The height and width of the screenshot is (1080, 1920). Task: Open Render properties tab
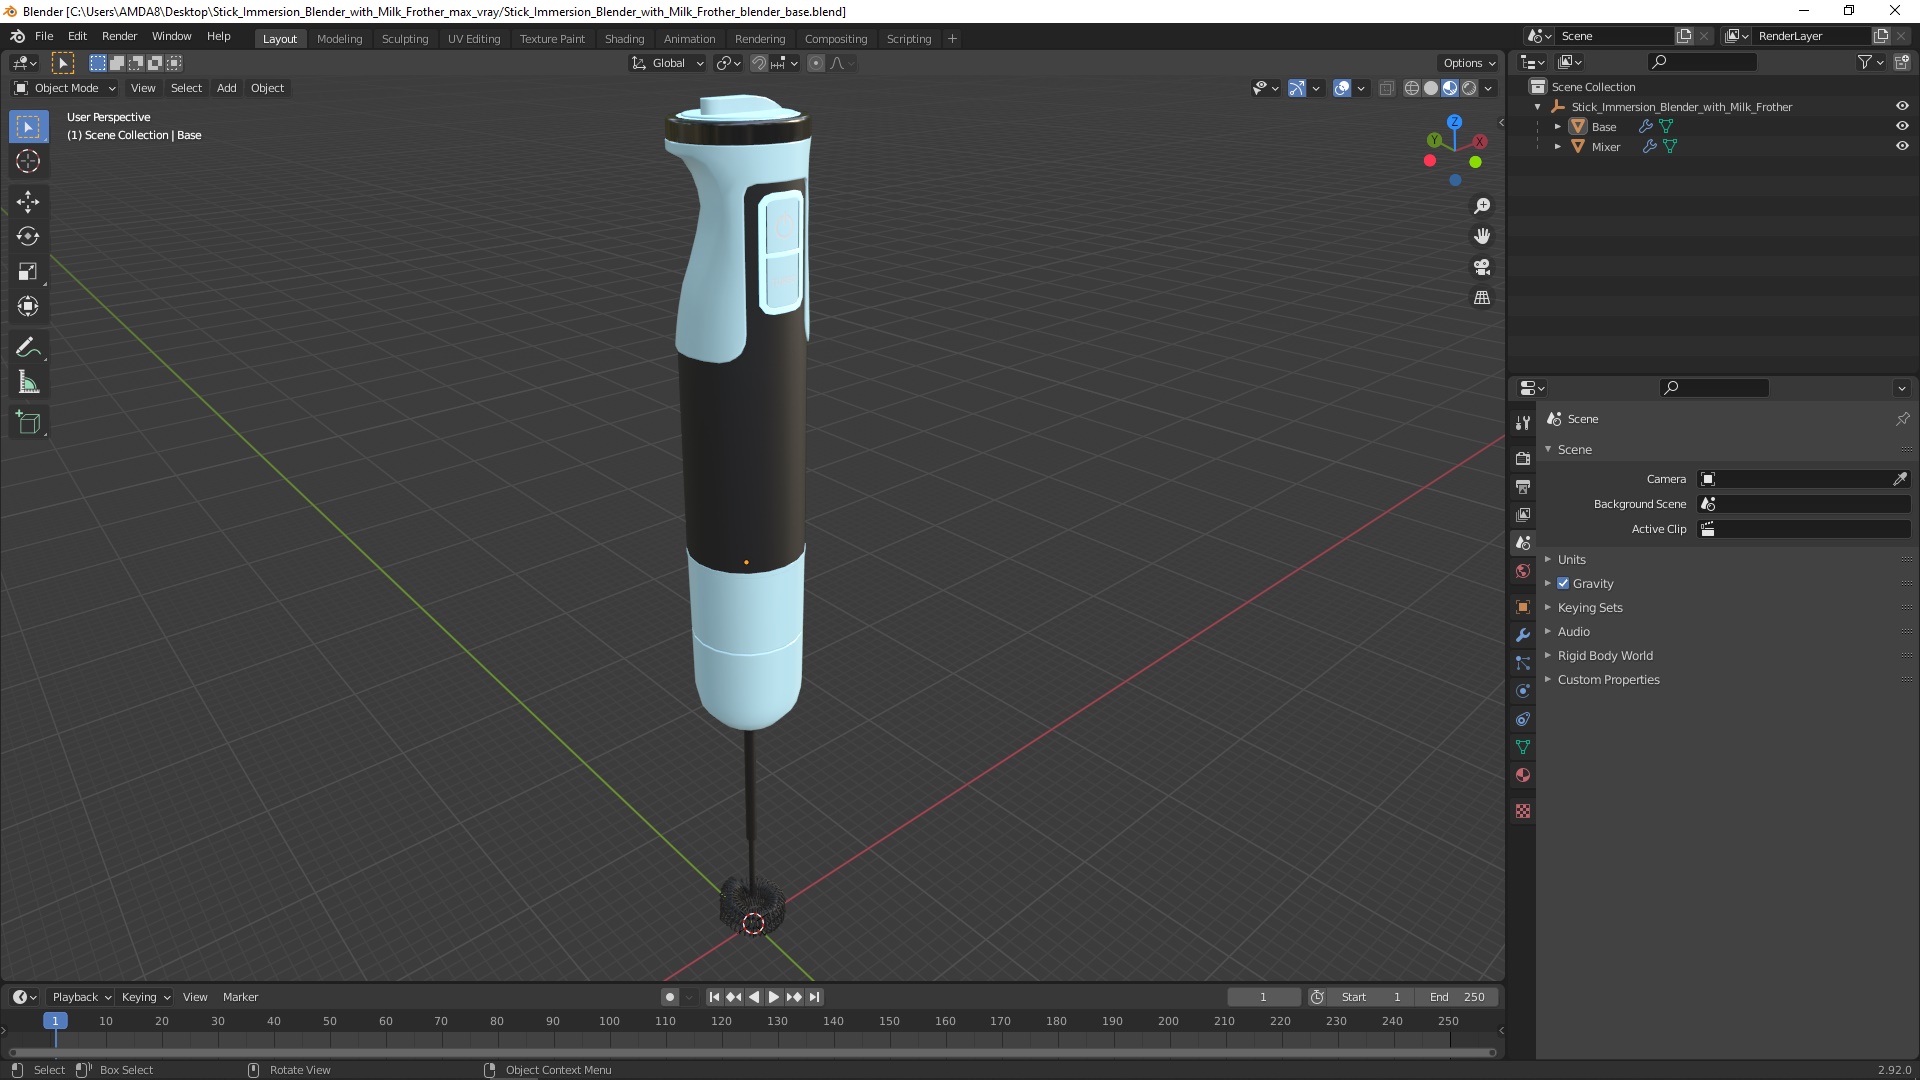1523,458
